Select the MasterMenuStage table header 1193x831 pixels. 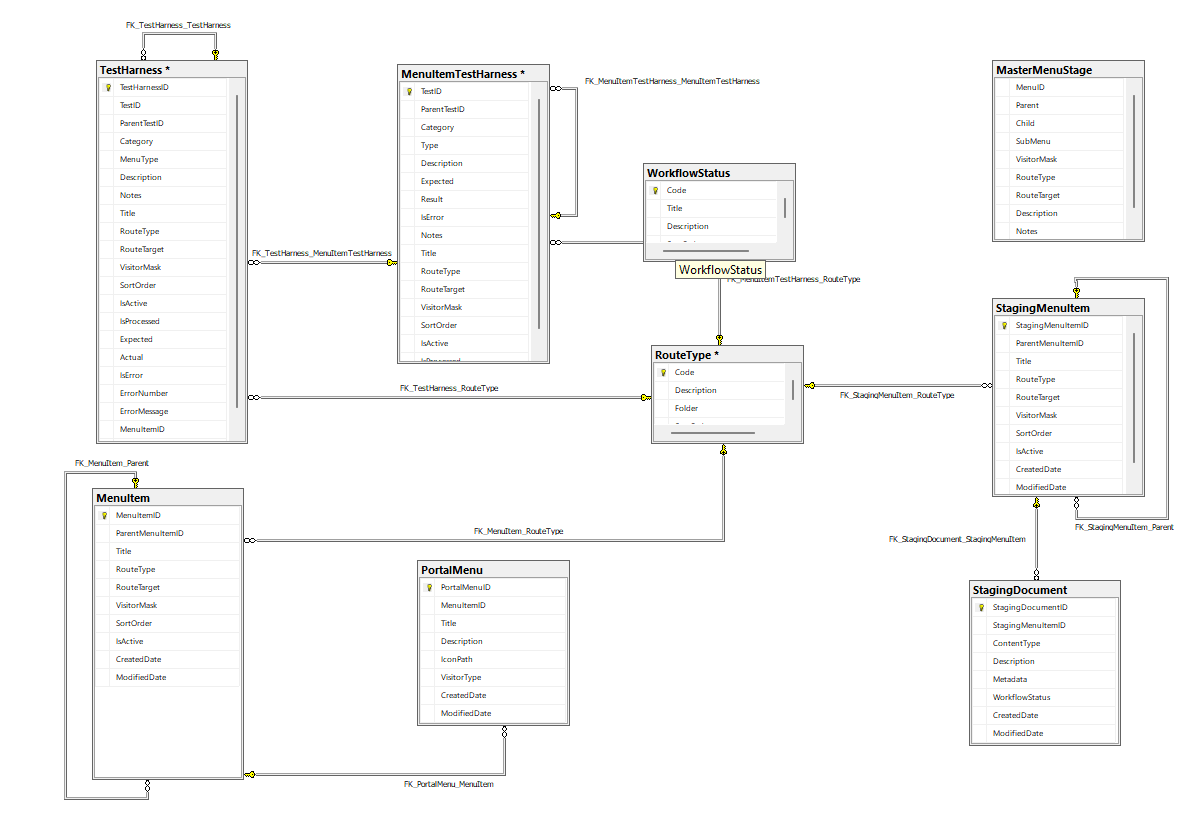pos(1068,70)
